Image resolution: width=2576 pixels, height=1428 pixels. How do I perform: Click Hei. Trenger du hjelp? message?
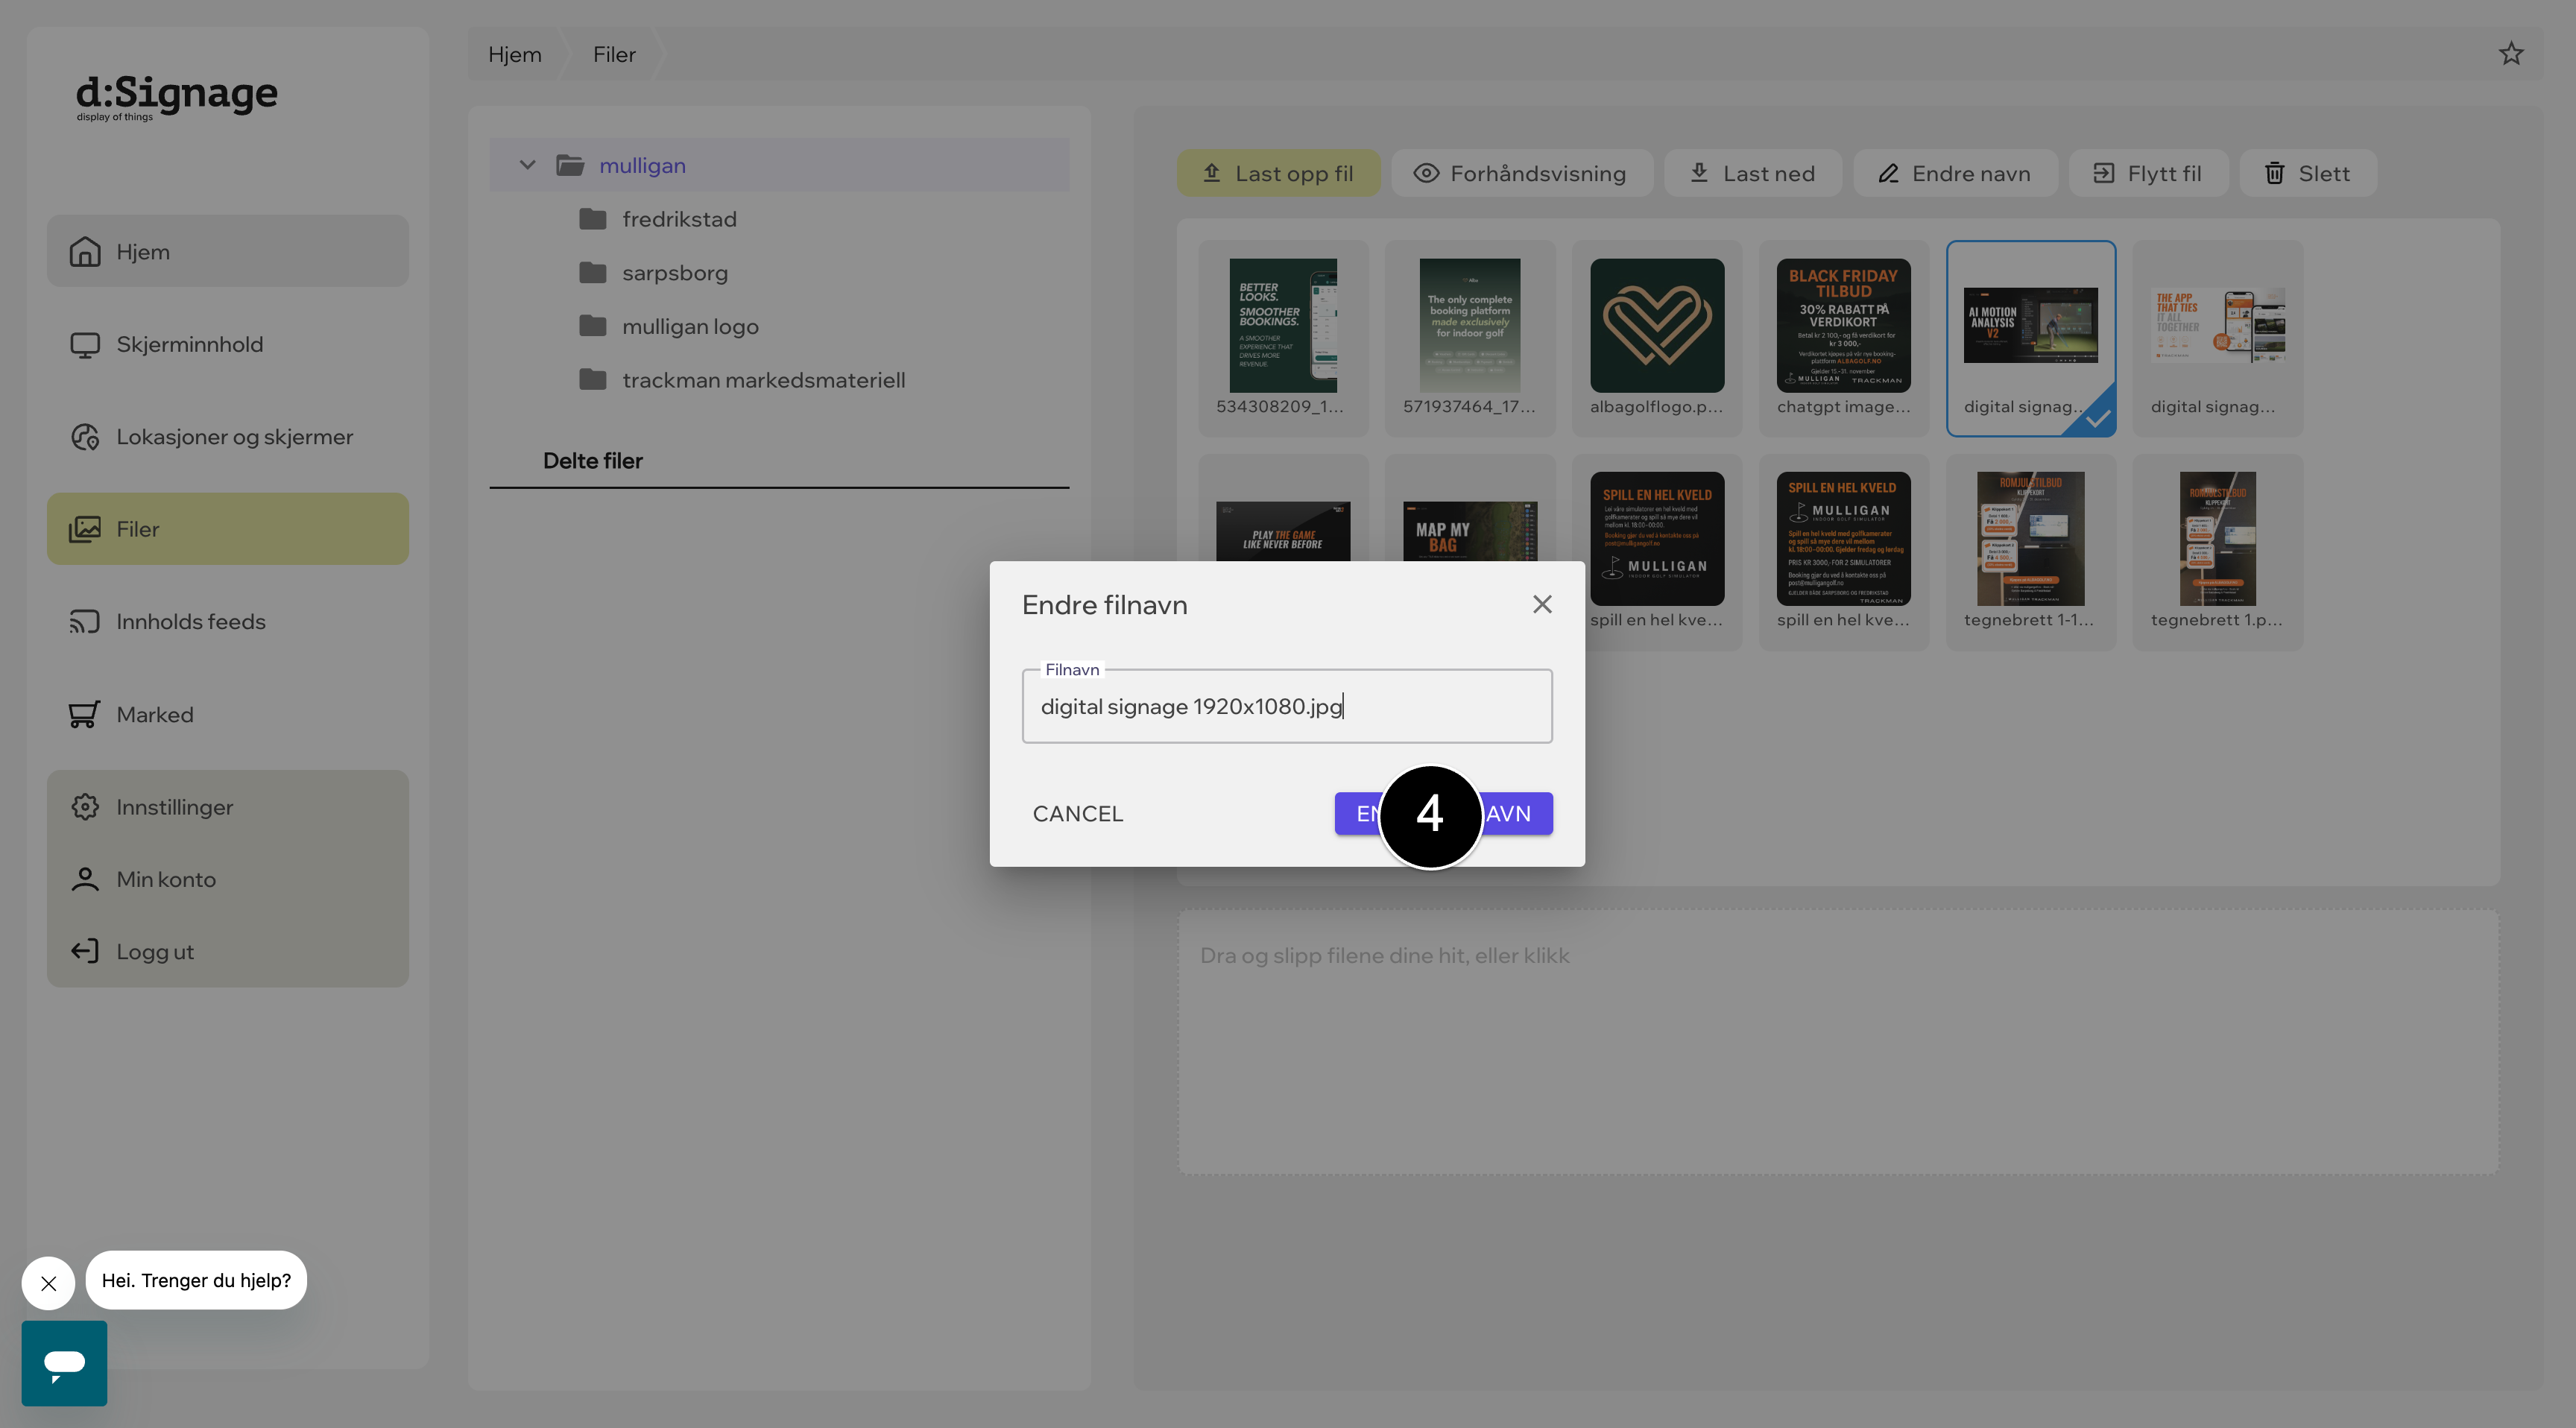tap(196, 1280)
